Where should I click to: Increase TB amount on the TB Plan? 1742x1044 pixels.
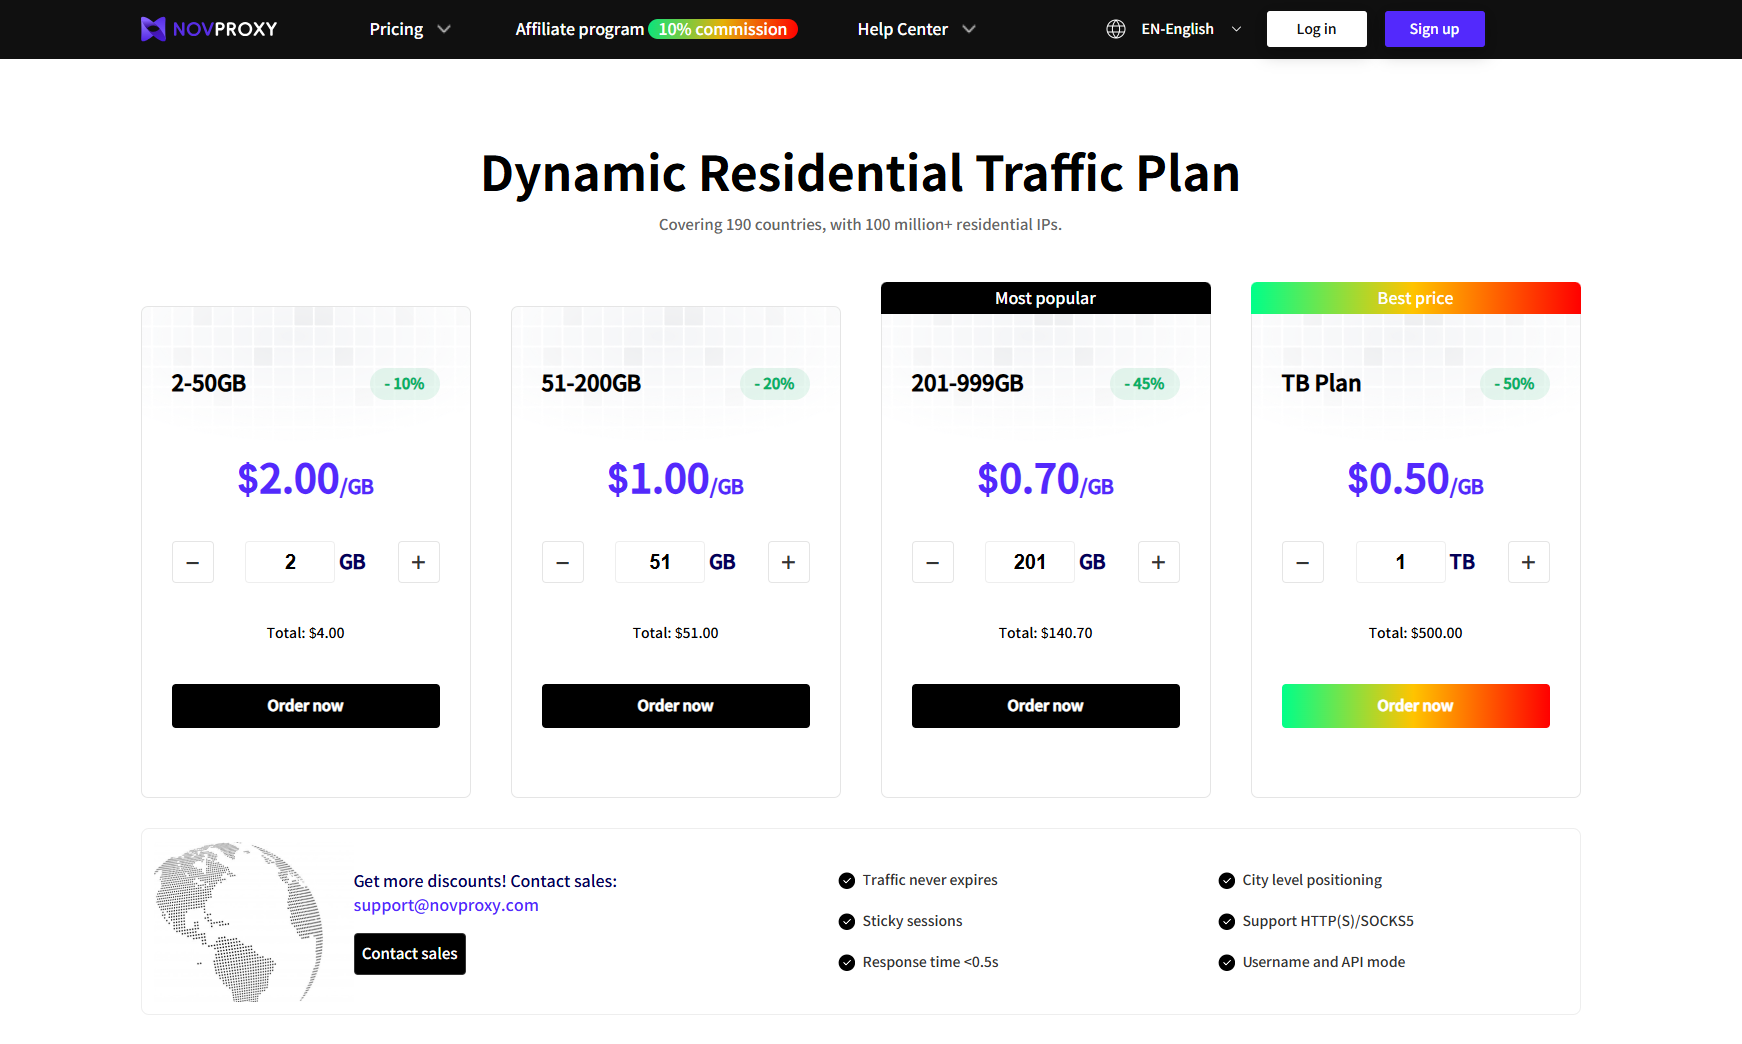[x=1528, y=562]
